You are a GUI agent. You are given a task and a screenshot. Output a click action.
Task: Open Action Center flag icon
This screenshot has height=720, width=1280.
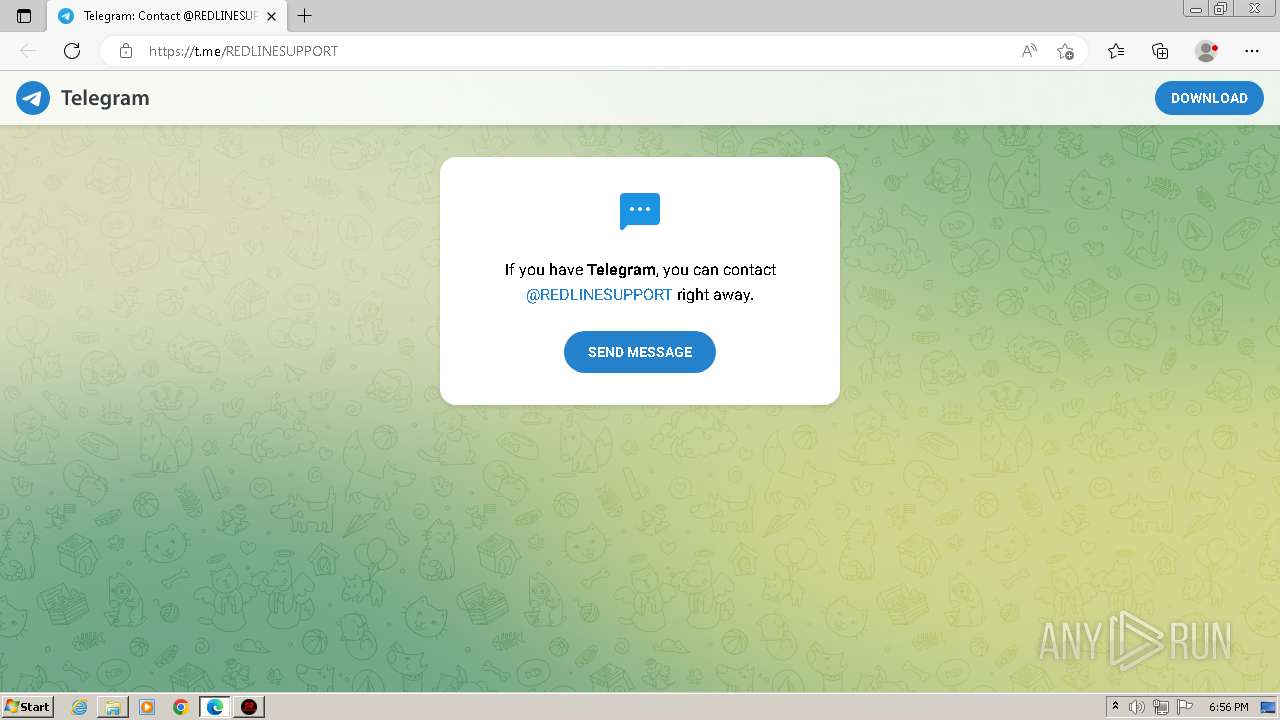pos(1184,707)
